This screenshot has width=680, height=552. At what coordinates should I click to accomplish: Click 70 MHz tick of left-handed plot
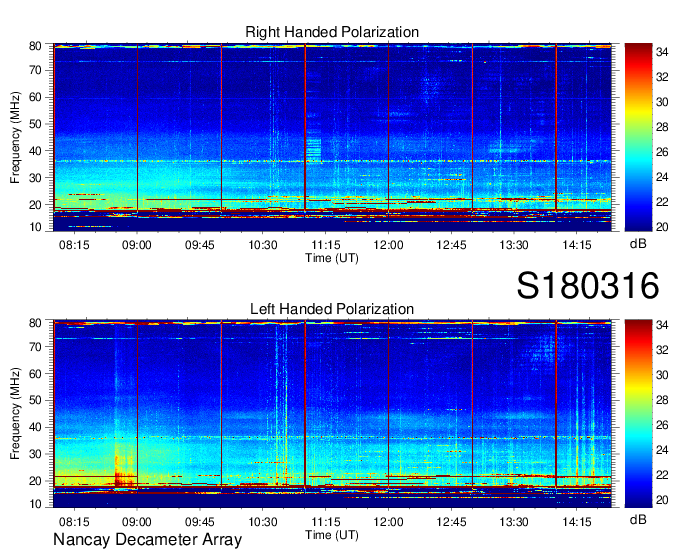click(36, 346)
